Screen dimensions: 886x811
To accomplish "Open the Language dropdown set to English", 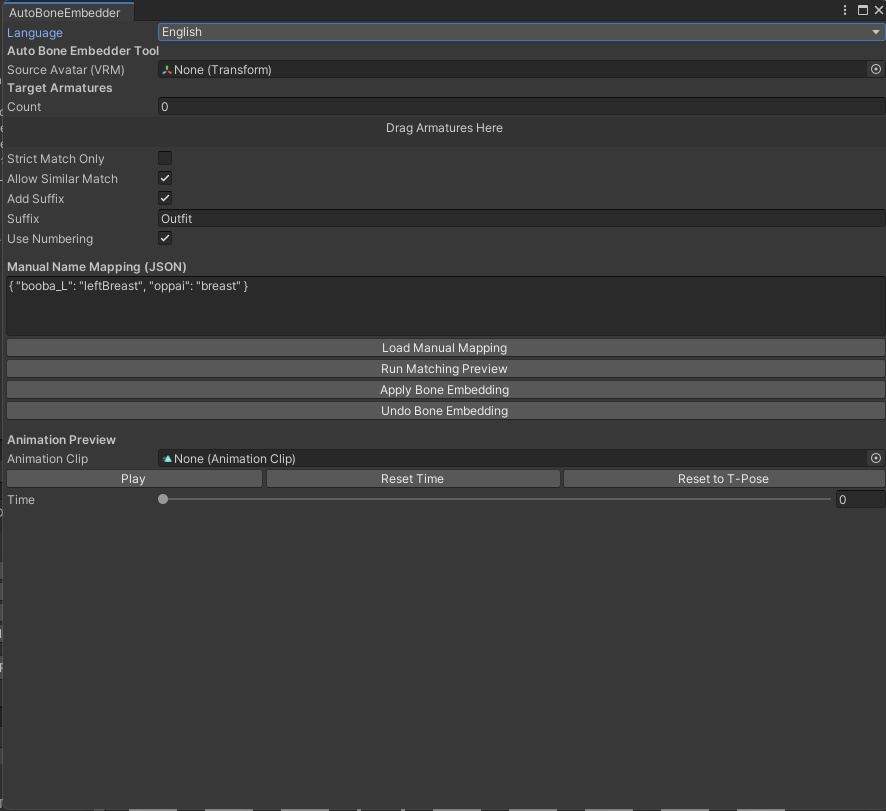I will 520,31.
